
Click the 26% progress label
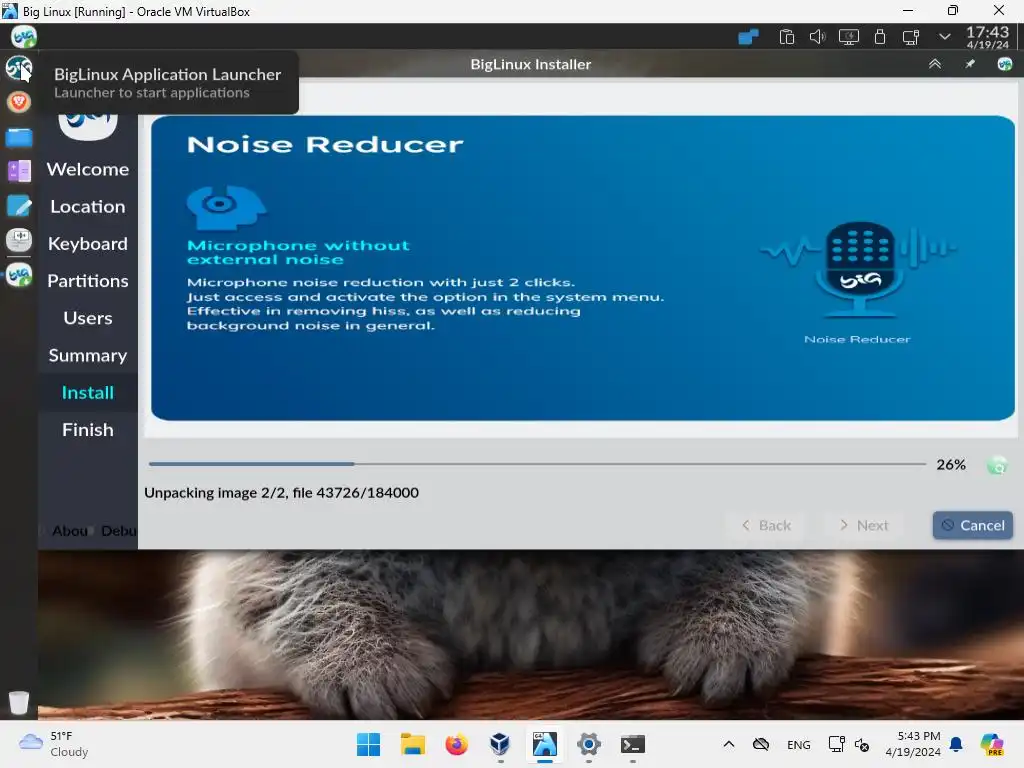[x=950, y=464]
